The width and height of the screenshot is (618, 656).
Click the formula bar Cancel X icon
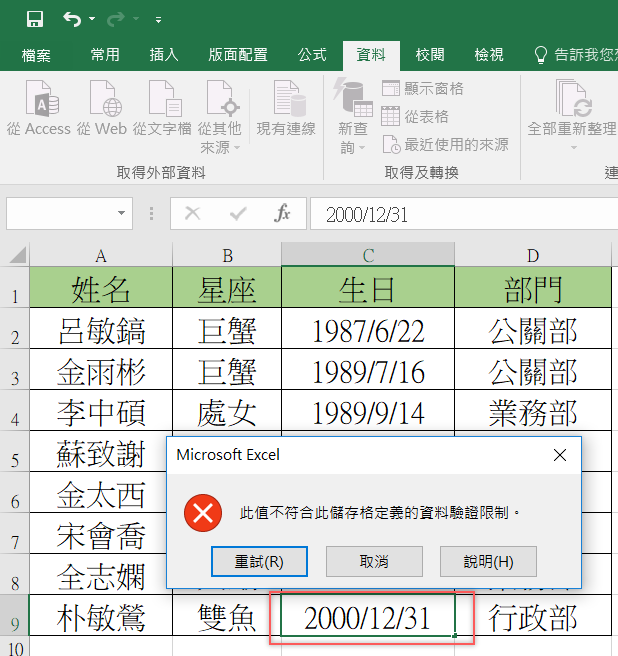pyautogui.click(x=192, y=213)
